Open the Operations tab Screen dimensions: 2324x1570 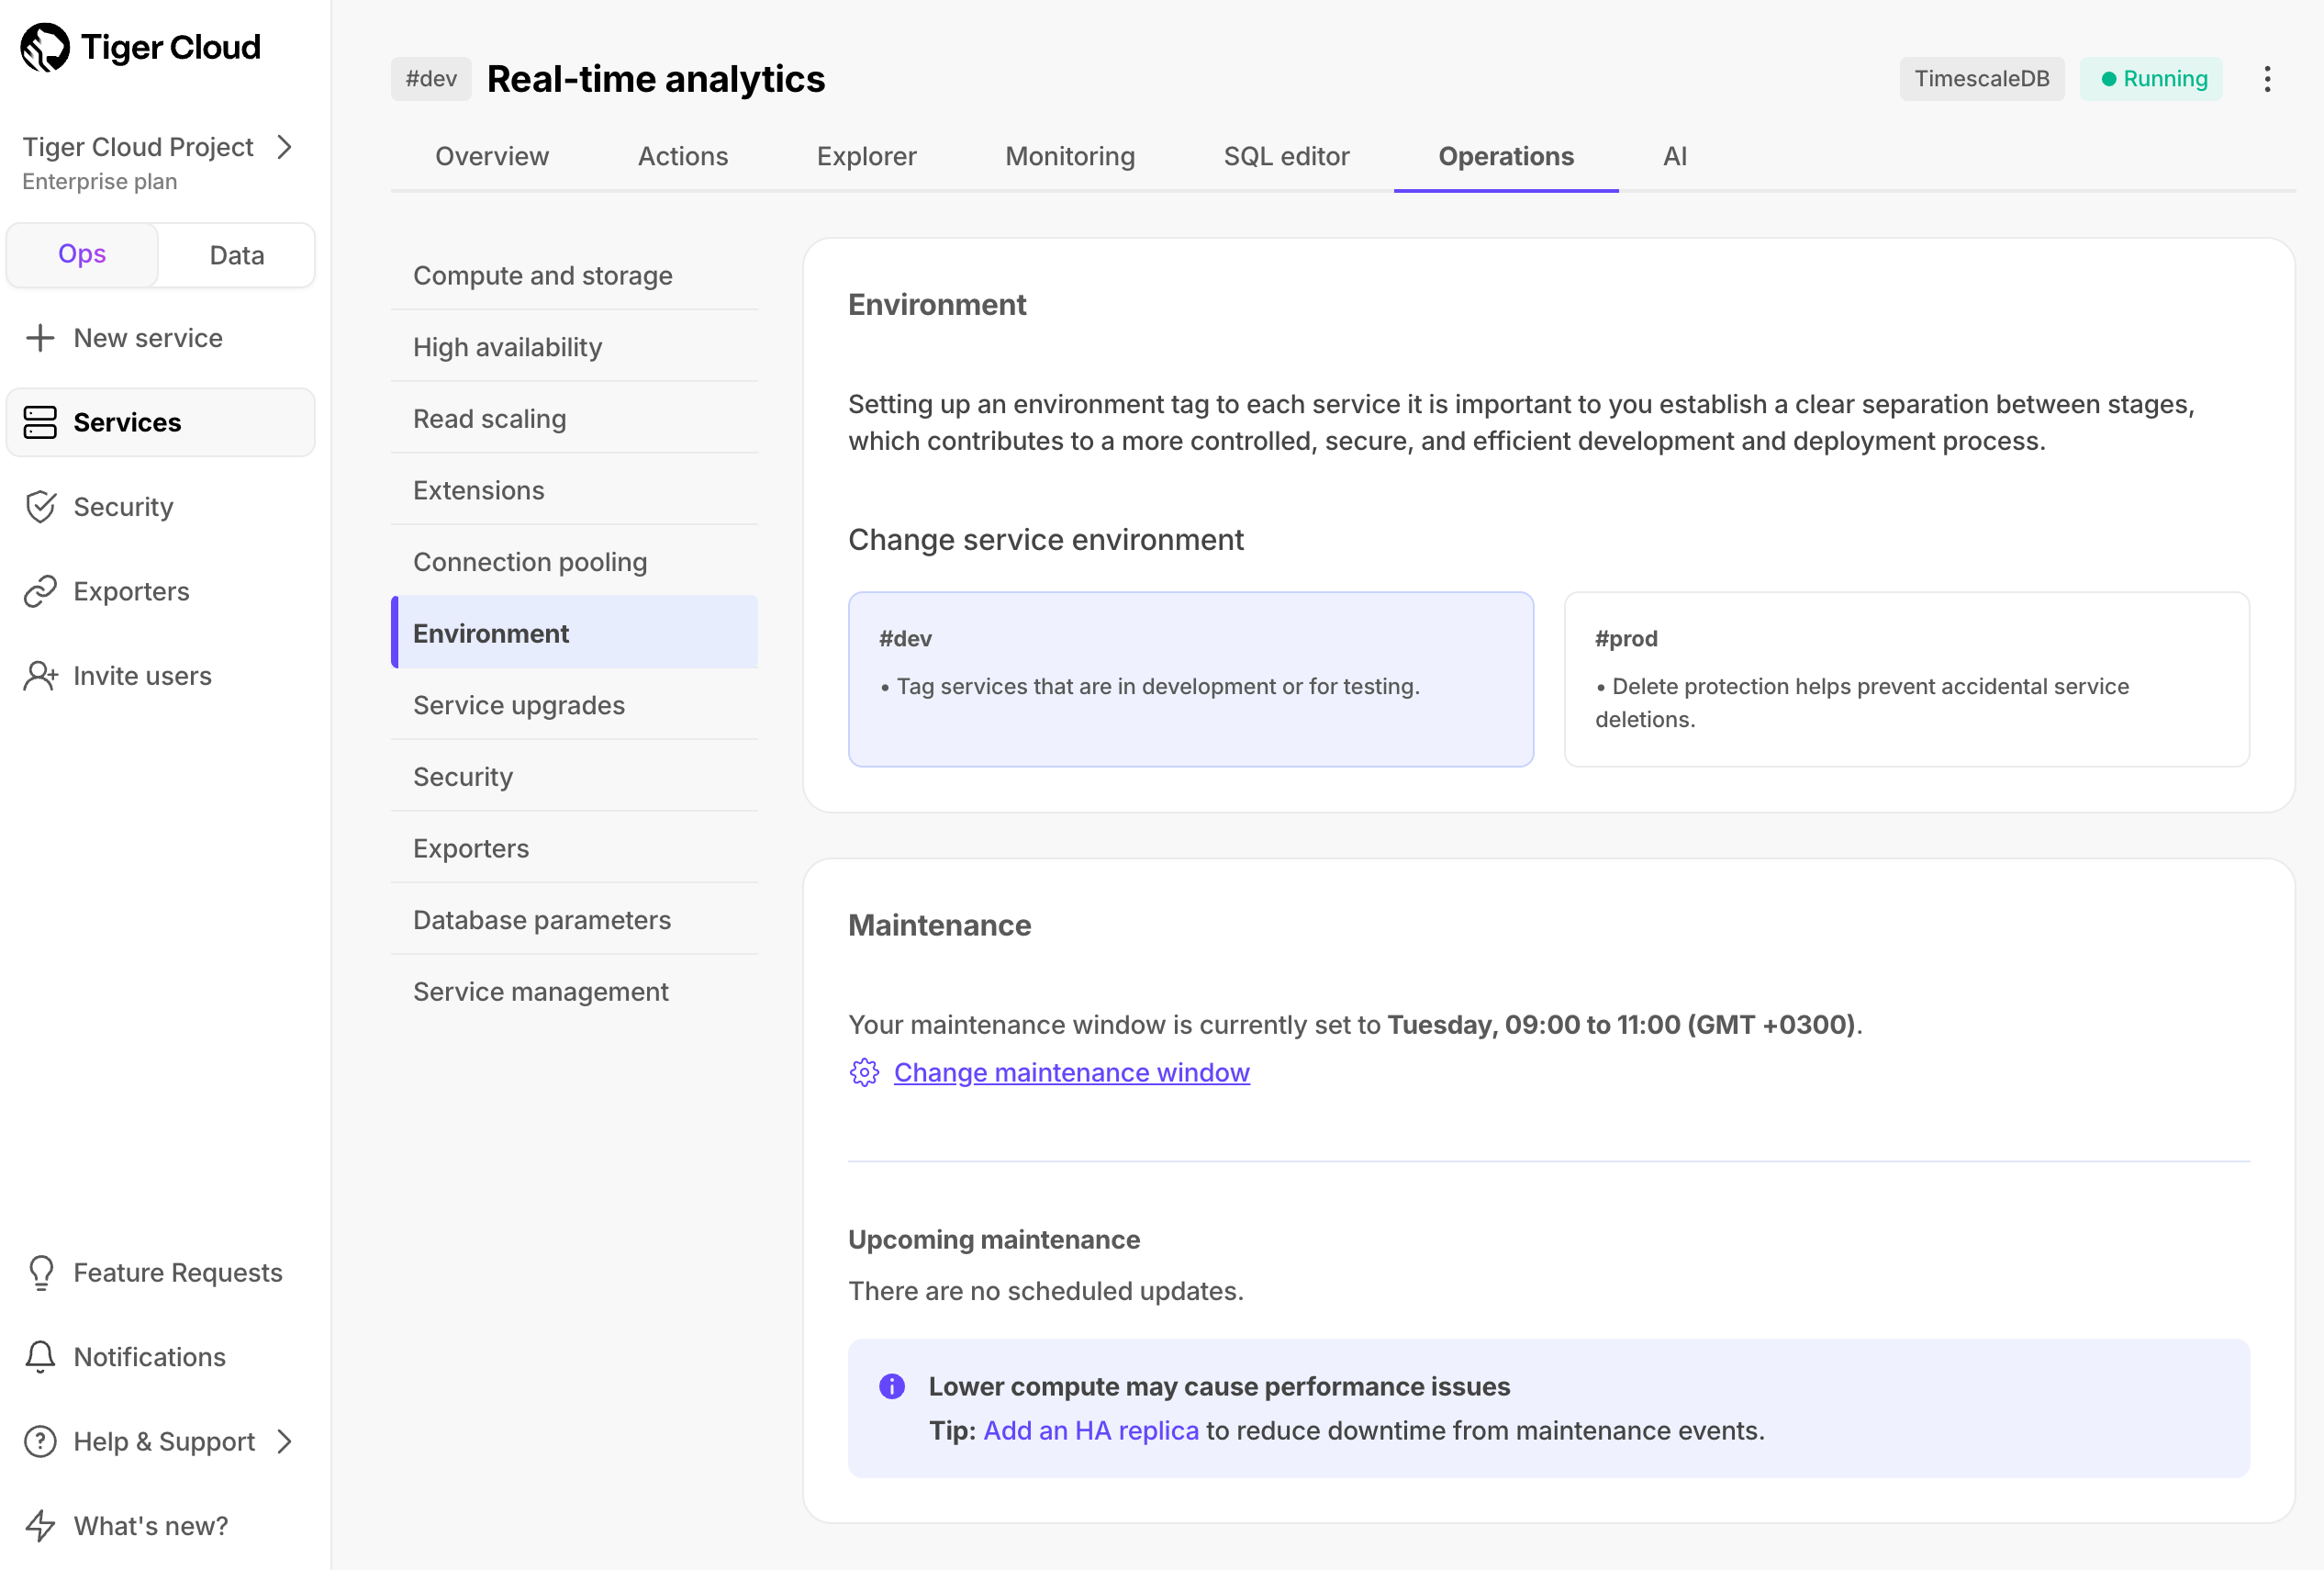click(x=1506, y=157)
